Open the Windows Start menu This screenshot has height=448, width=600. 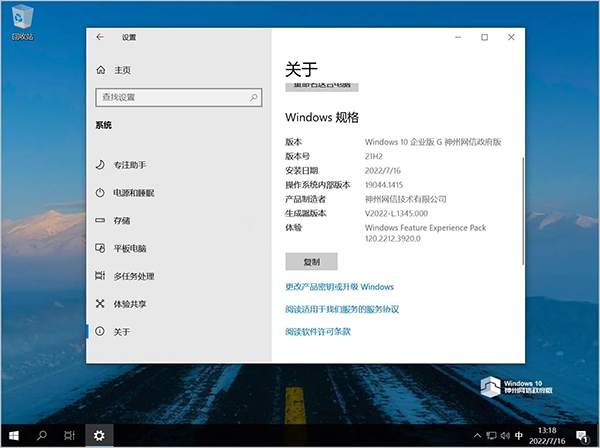[x=14, y=435]
